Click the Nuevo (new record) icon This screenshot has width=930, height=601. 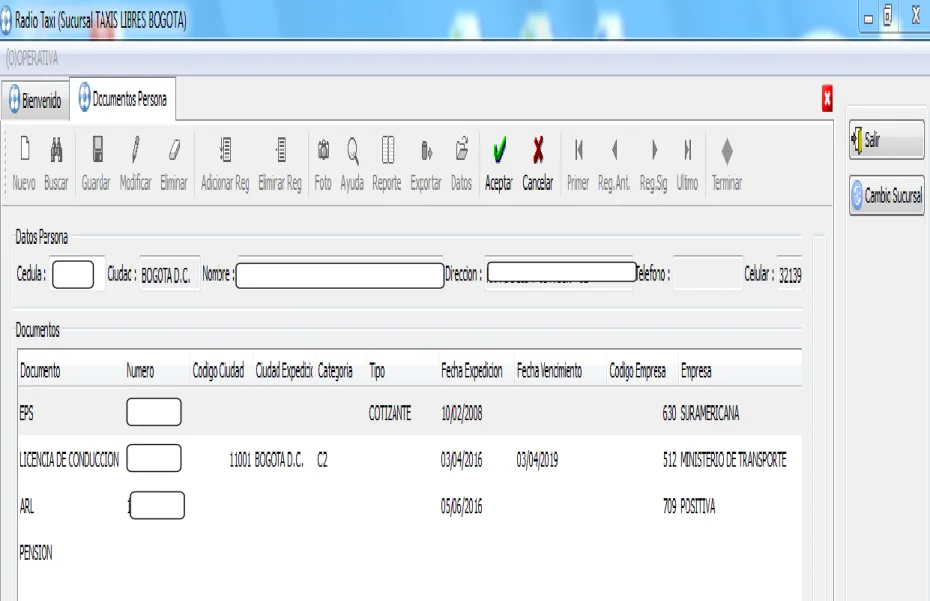24,163
